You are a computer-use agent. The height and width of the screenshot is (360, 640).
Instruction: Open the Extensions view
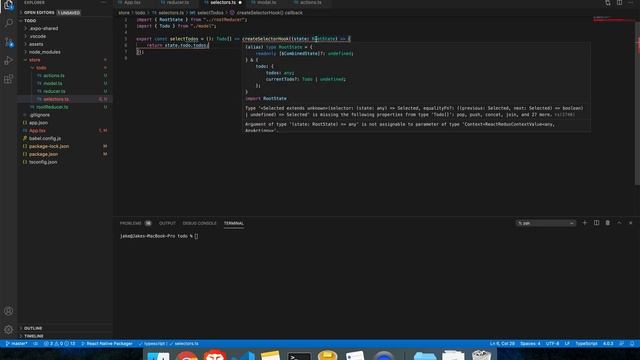point(9,79)
